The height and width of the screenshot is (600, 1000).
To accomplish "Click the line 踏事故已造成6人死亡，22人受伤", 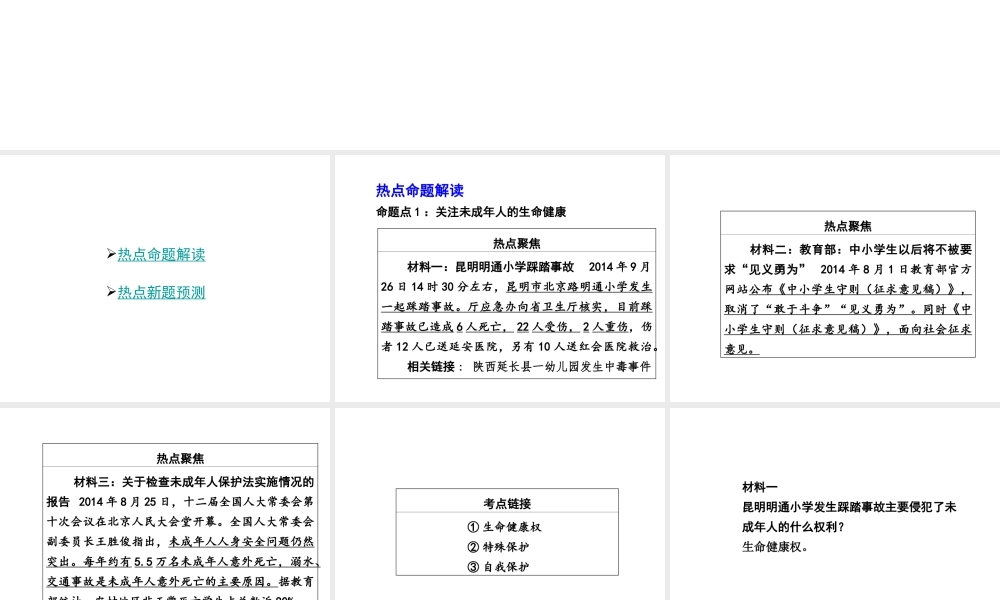I will click(x=517, y=326).
